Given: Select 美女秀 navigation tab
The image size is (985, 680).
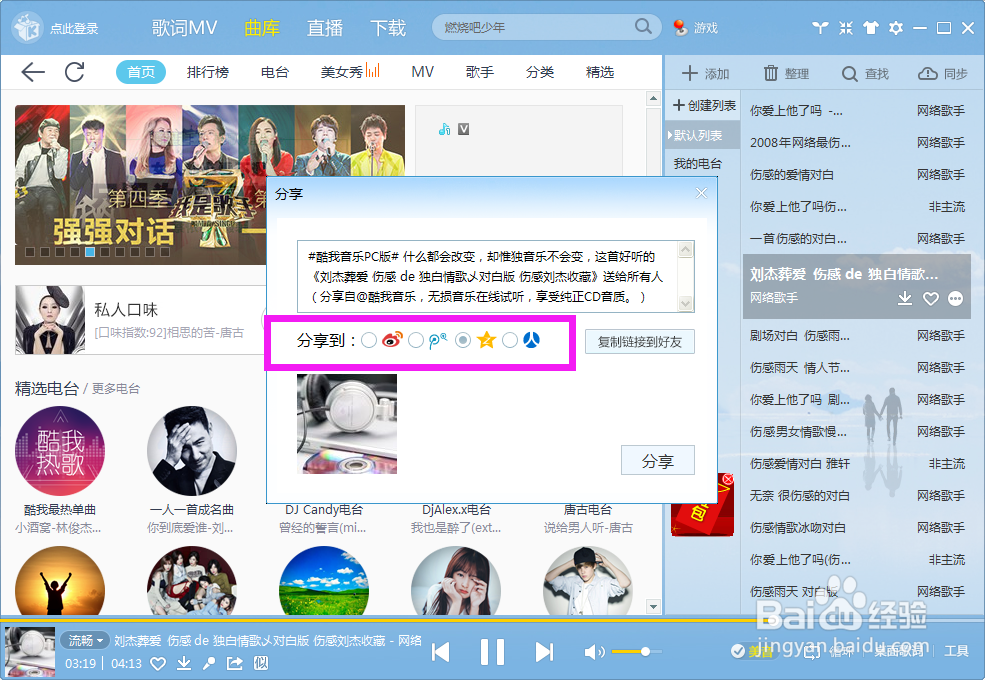Looking at the screenshot, I should tap(350, 72).
